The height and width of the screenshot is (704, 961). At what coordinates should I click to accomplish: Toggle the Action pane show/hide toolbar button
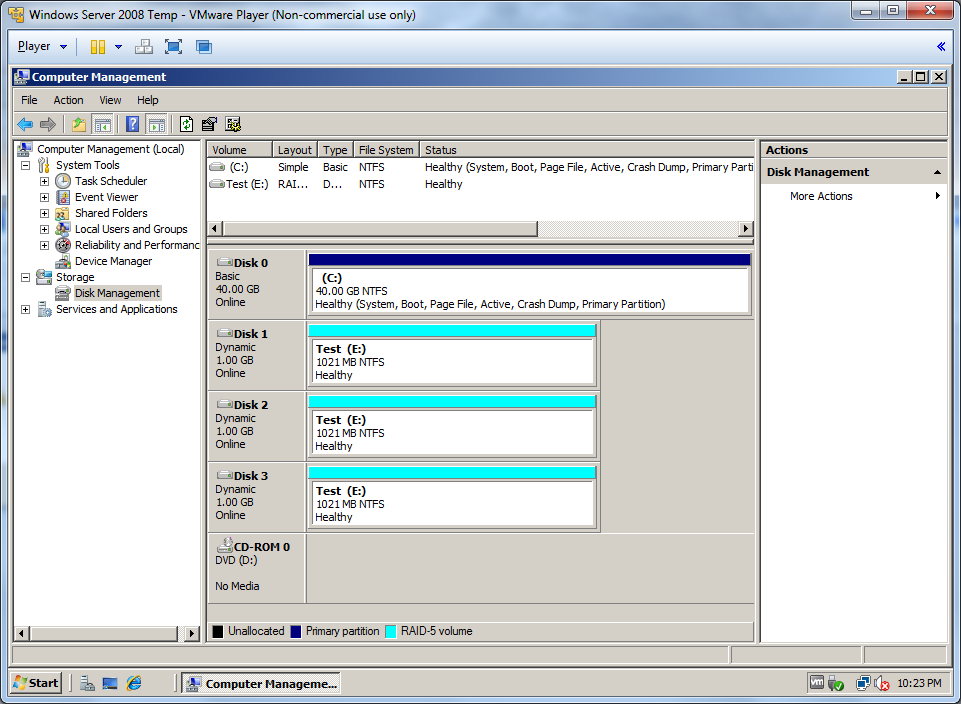pyautogui.click(x=157, y=124)
